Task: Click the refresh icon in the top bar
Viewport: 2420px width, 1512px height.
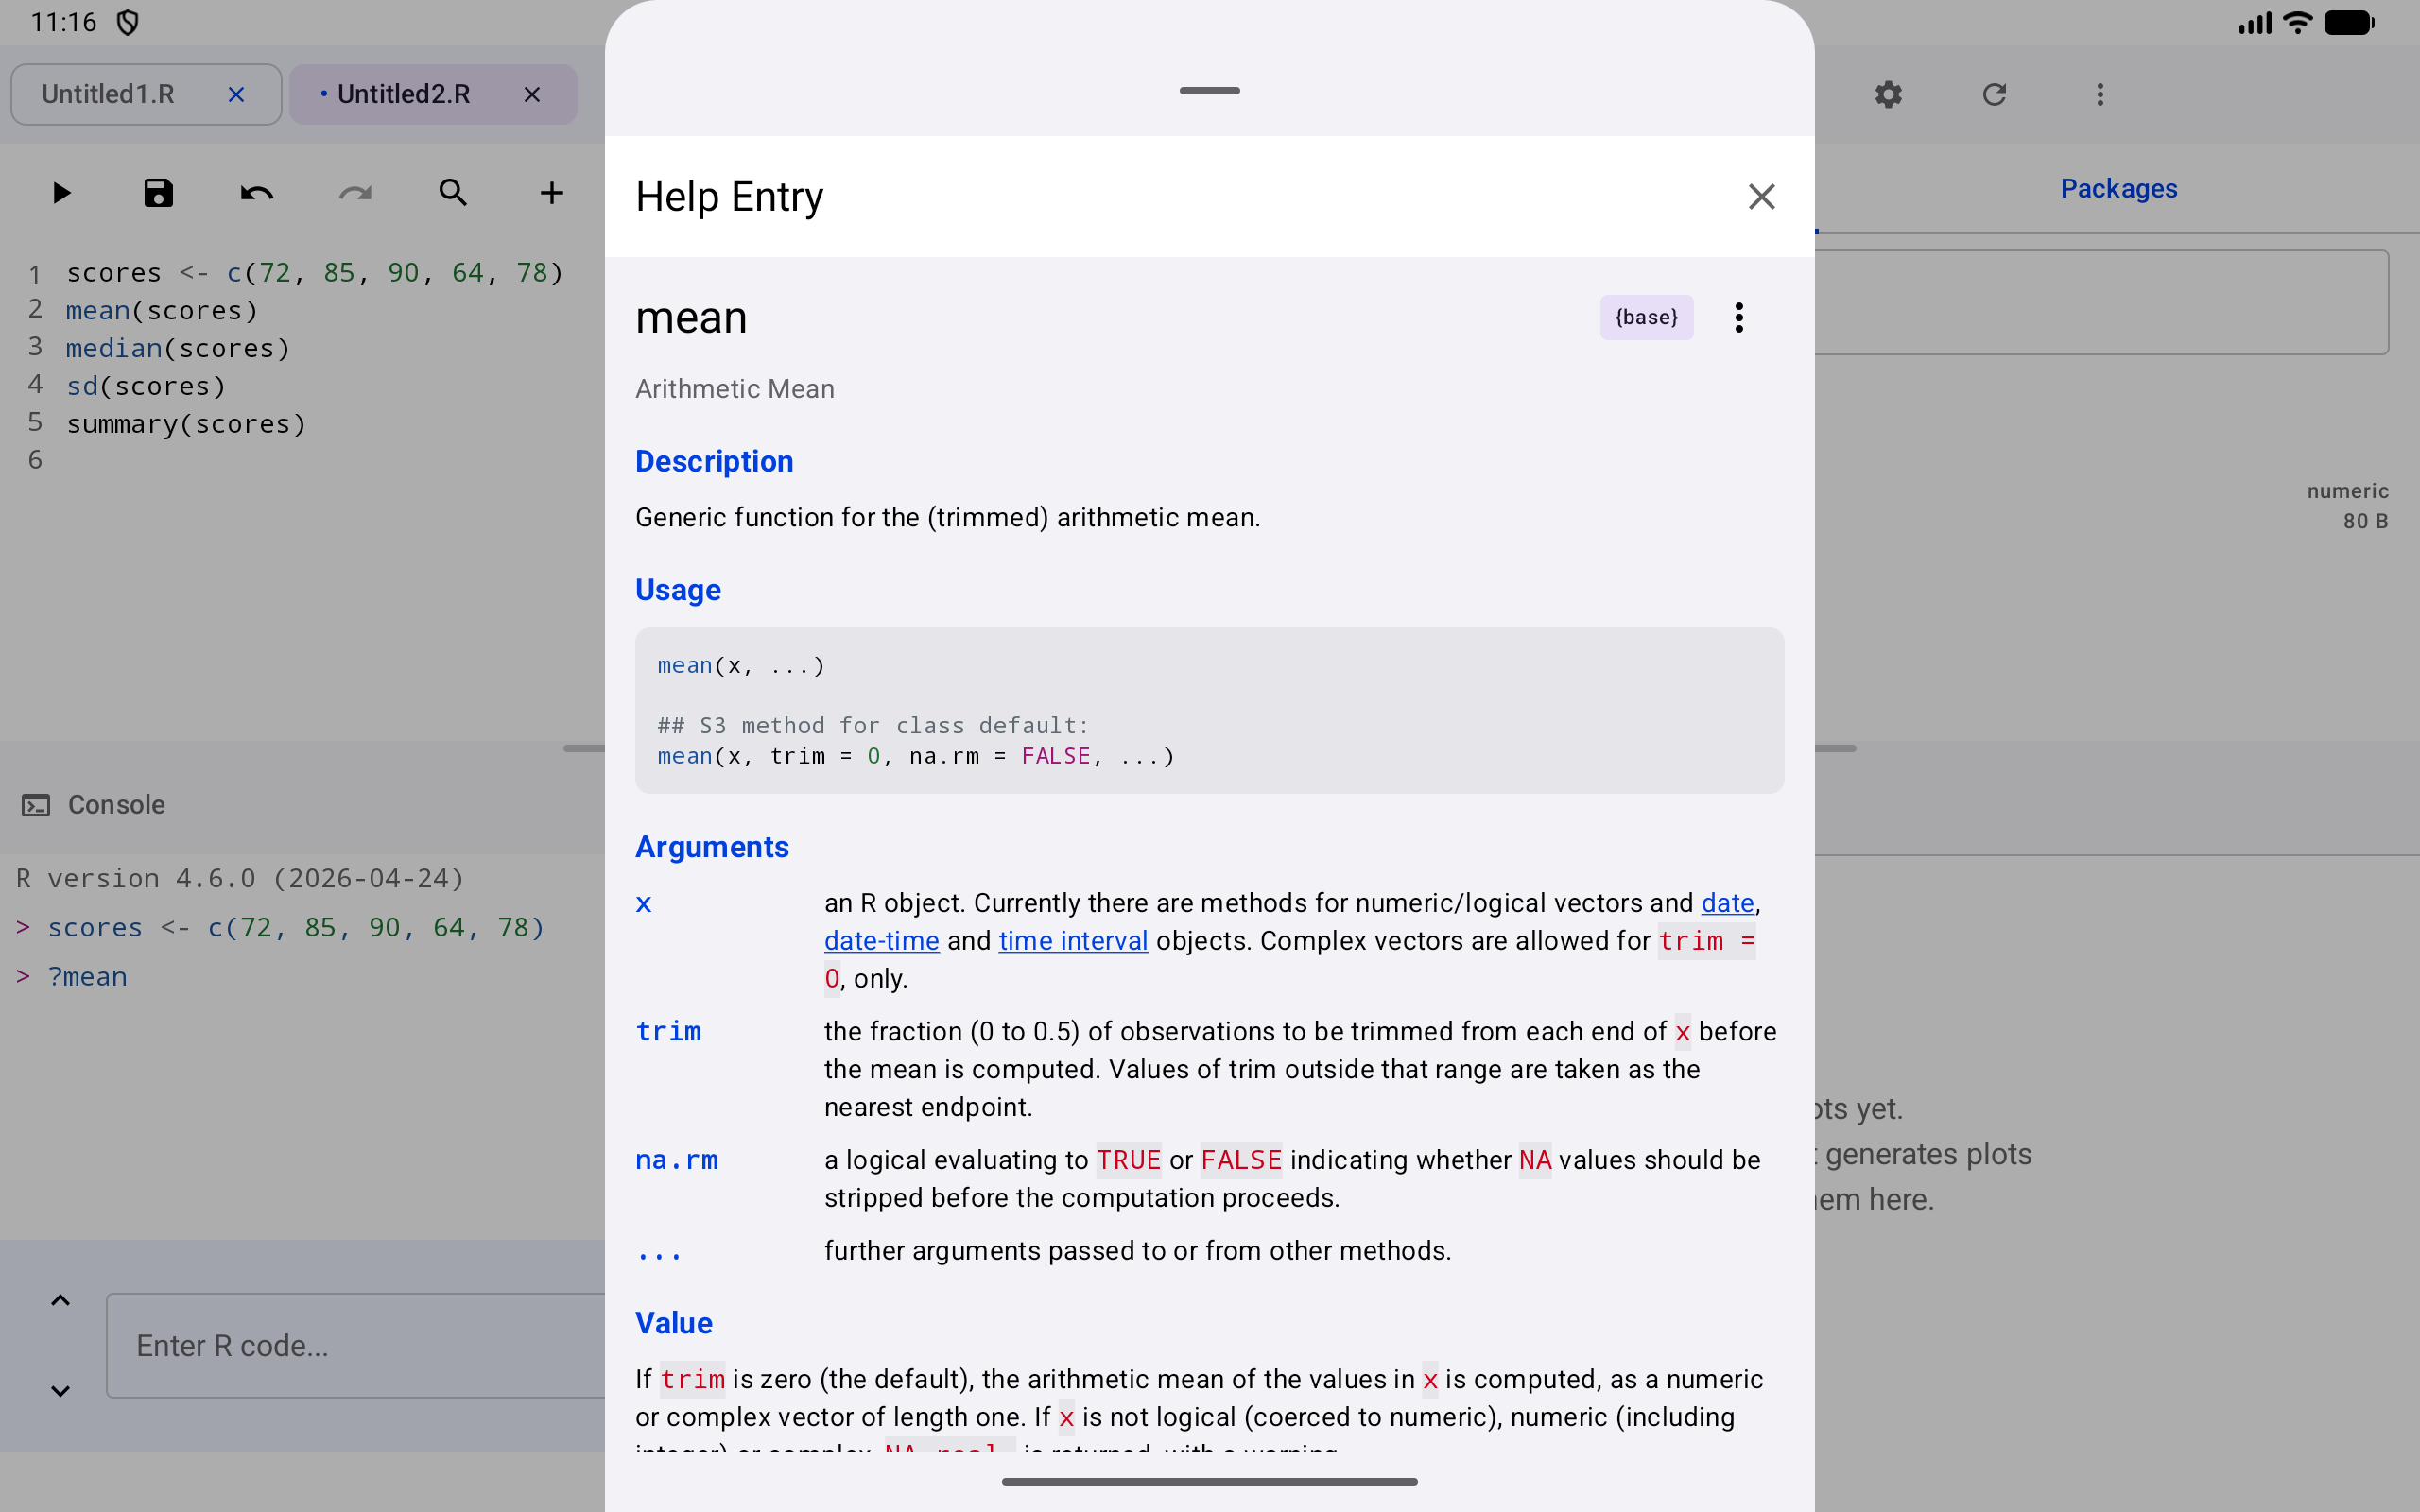Action: (x=1994, y=94)
